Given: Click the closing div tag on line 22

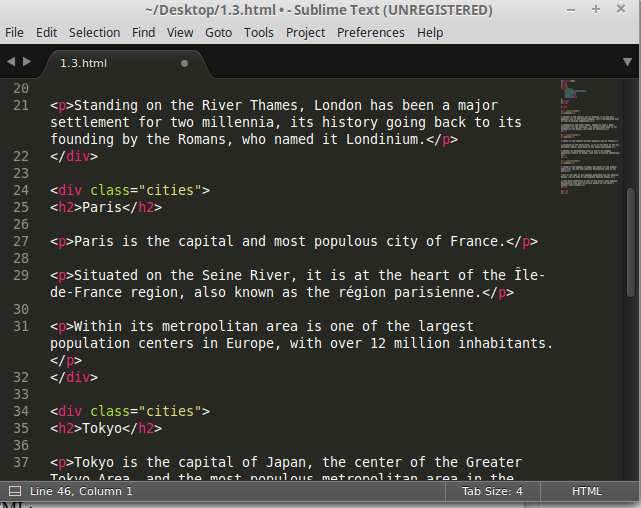Looking at the screenshot, I should (x=74, y=157).
